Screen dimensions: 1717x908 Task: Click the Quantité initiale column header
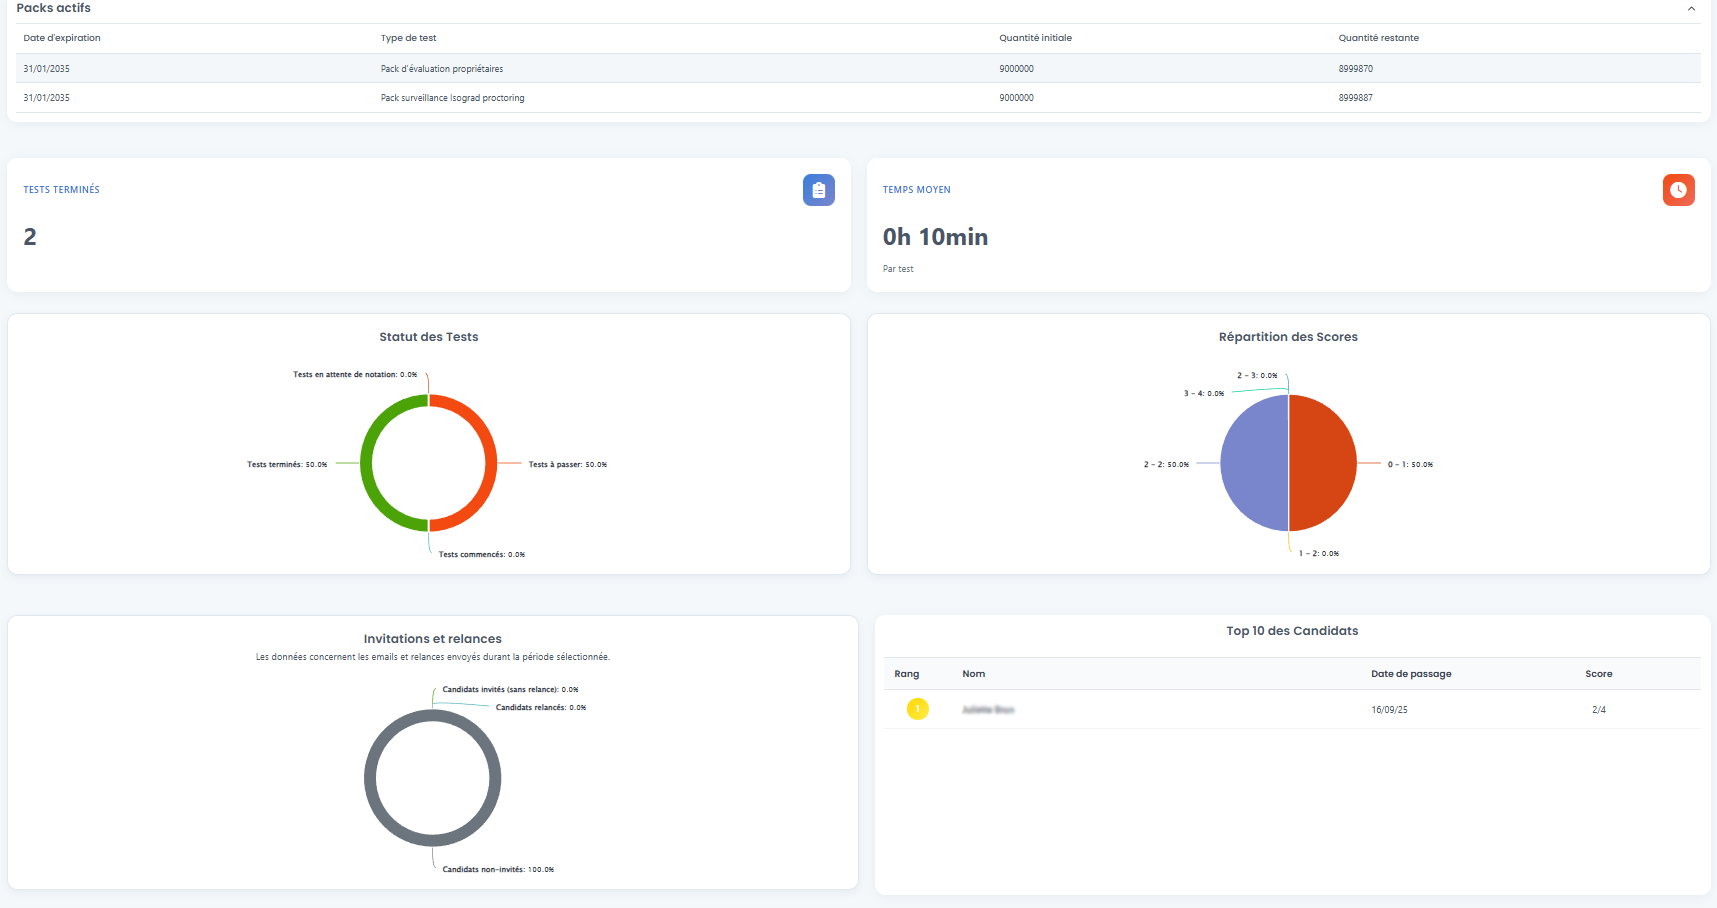click(1035, 38)
